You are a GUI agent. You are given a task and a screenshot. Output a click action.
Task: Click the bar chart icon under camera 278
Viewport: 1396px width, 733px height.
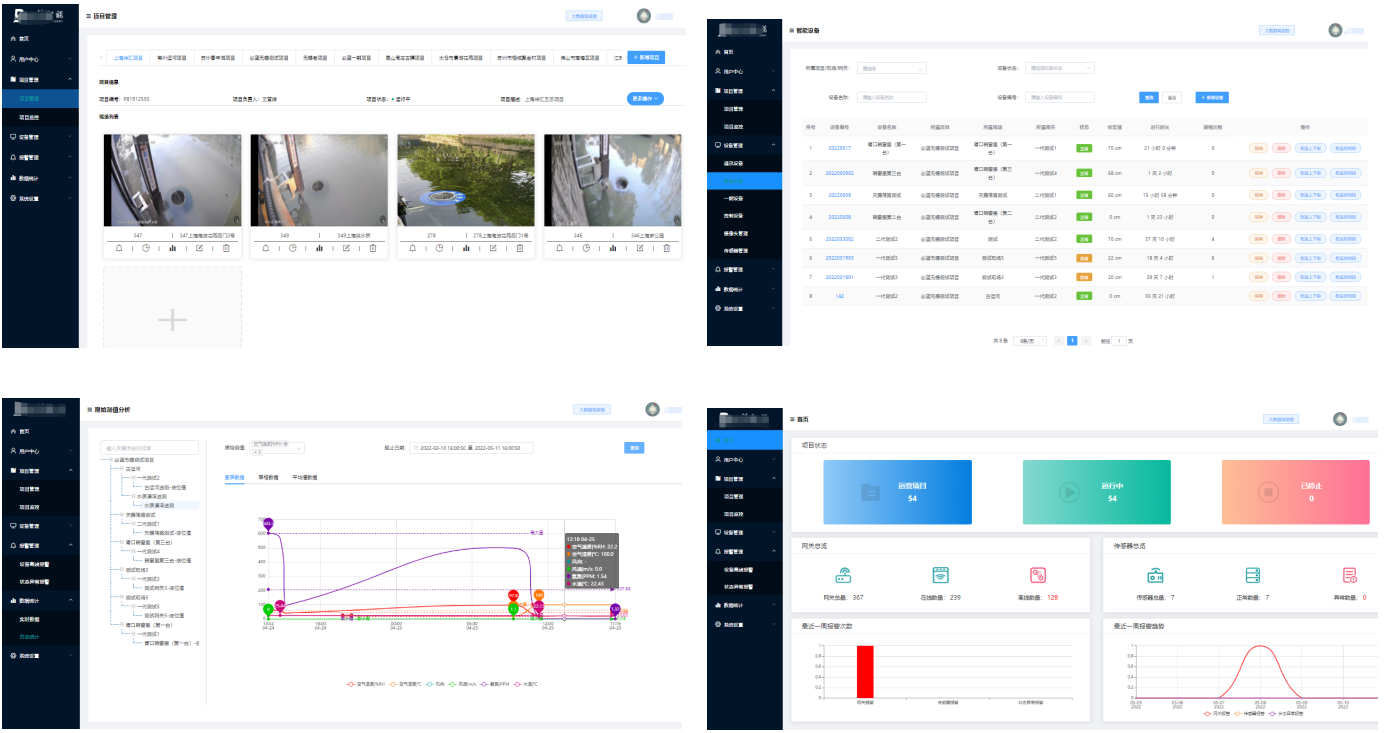466,248
